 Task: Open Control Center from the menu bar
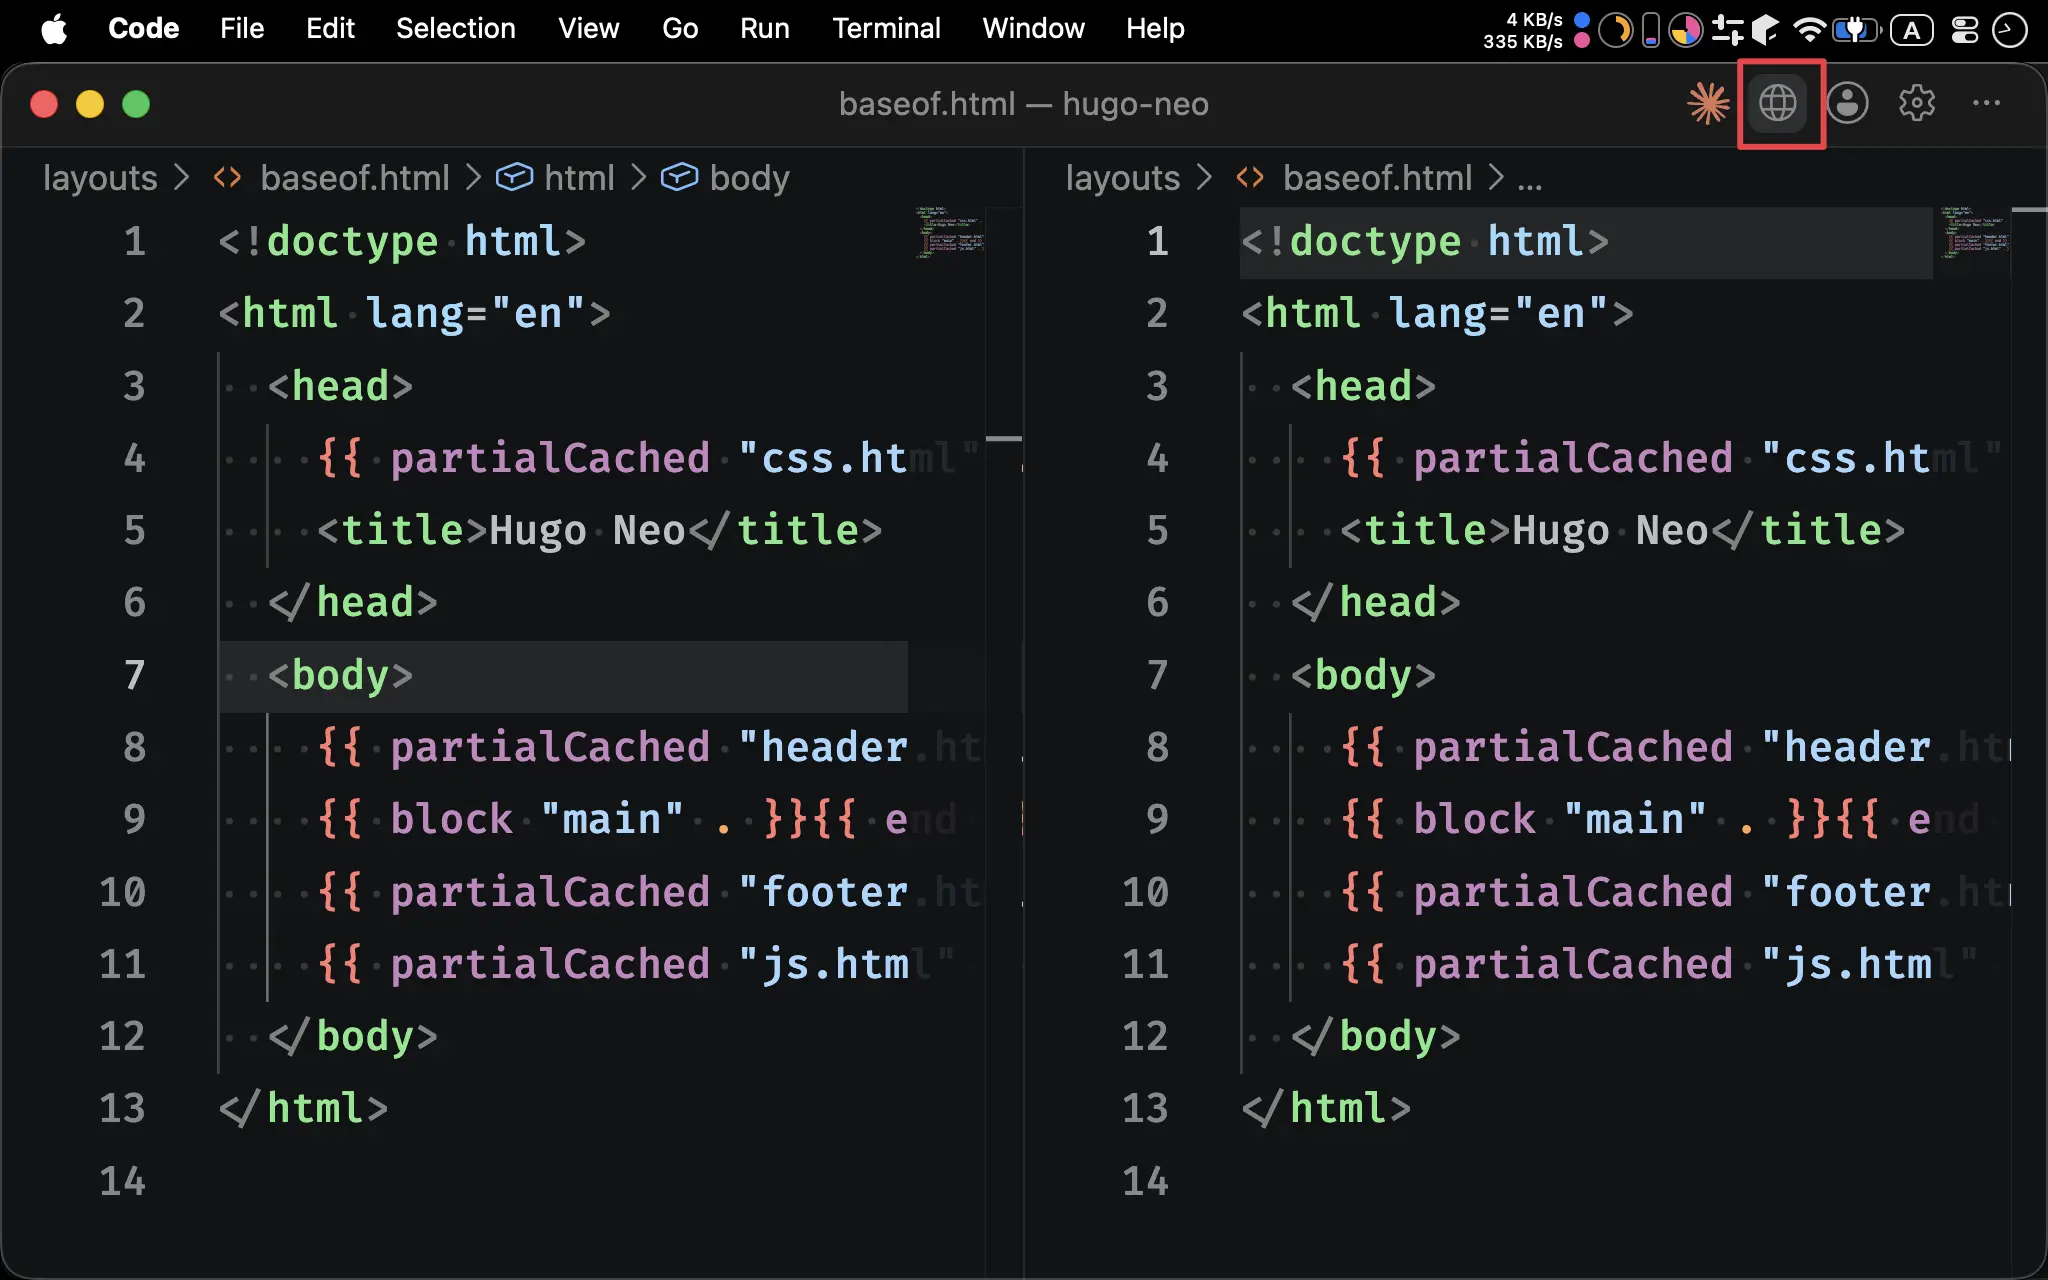point(1964,30)
